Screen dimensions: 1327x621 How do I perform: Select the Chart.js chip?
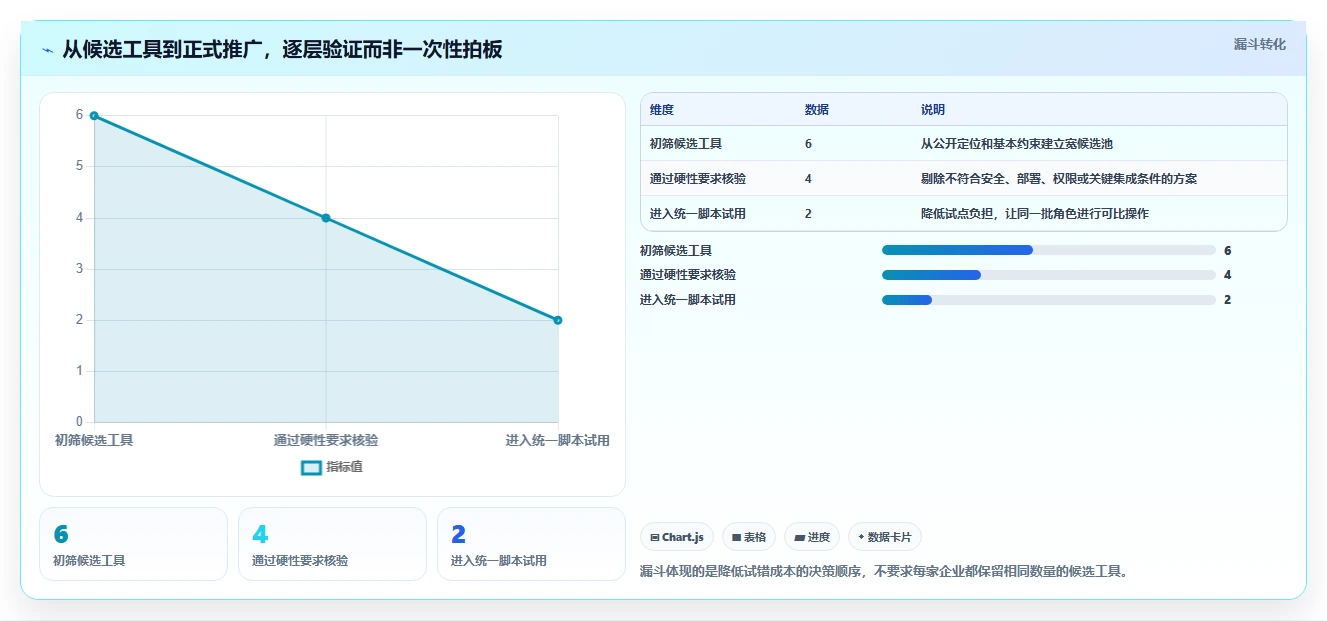click(677, 537)
